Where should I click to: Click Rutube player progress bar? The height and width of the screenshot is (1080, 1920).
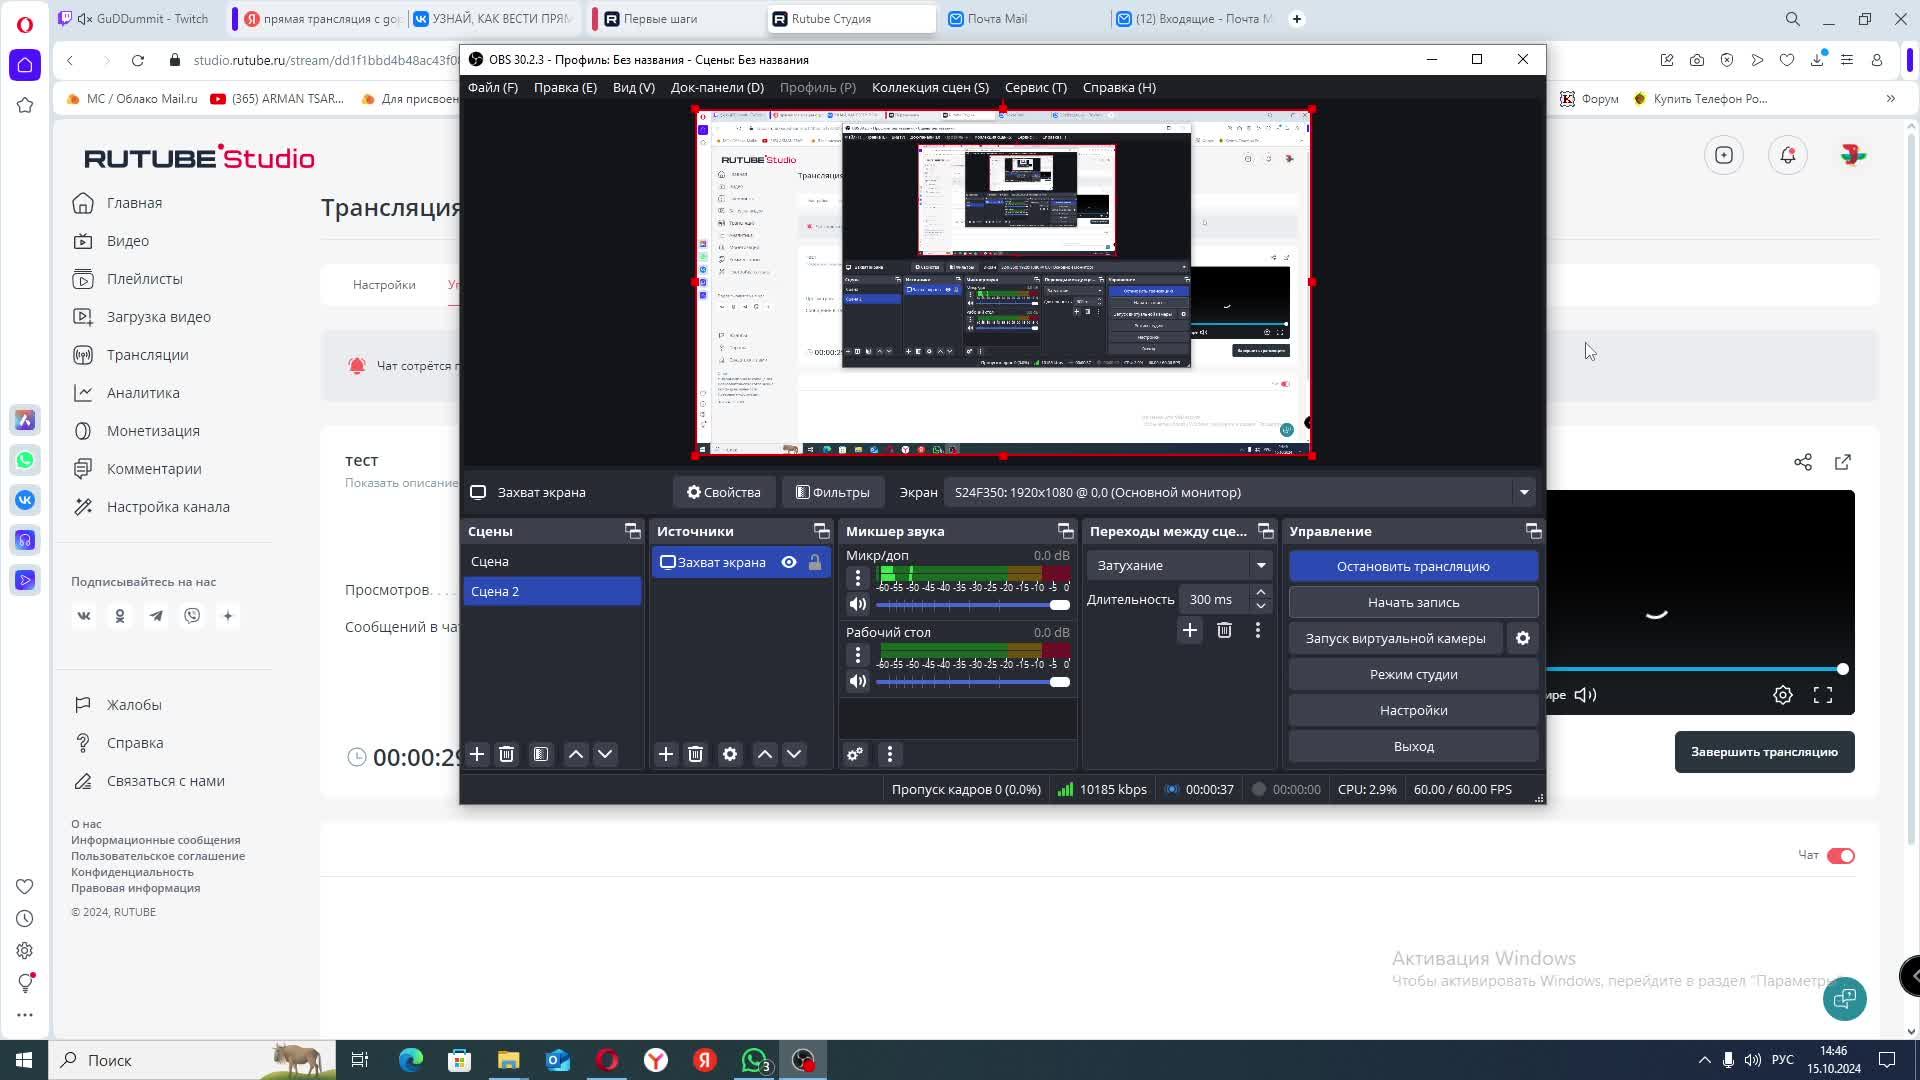[x=1695, y=669]
